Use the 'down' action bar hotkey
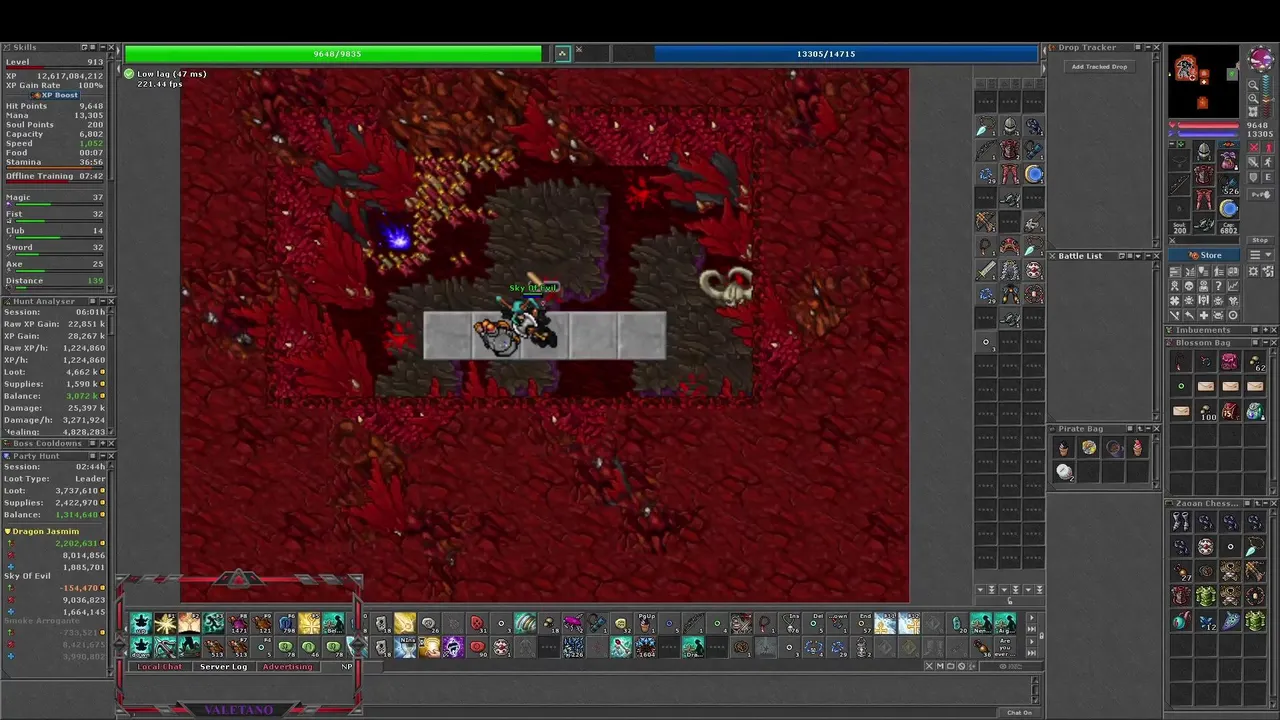This screenshot has height=720, width=1280. [x=141, y=646]
